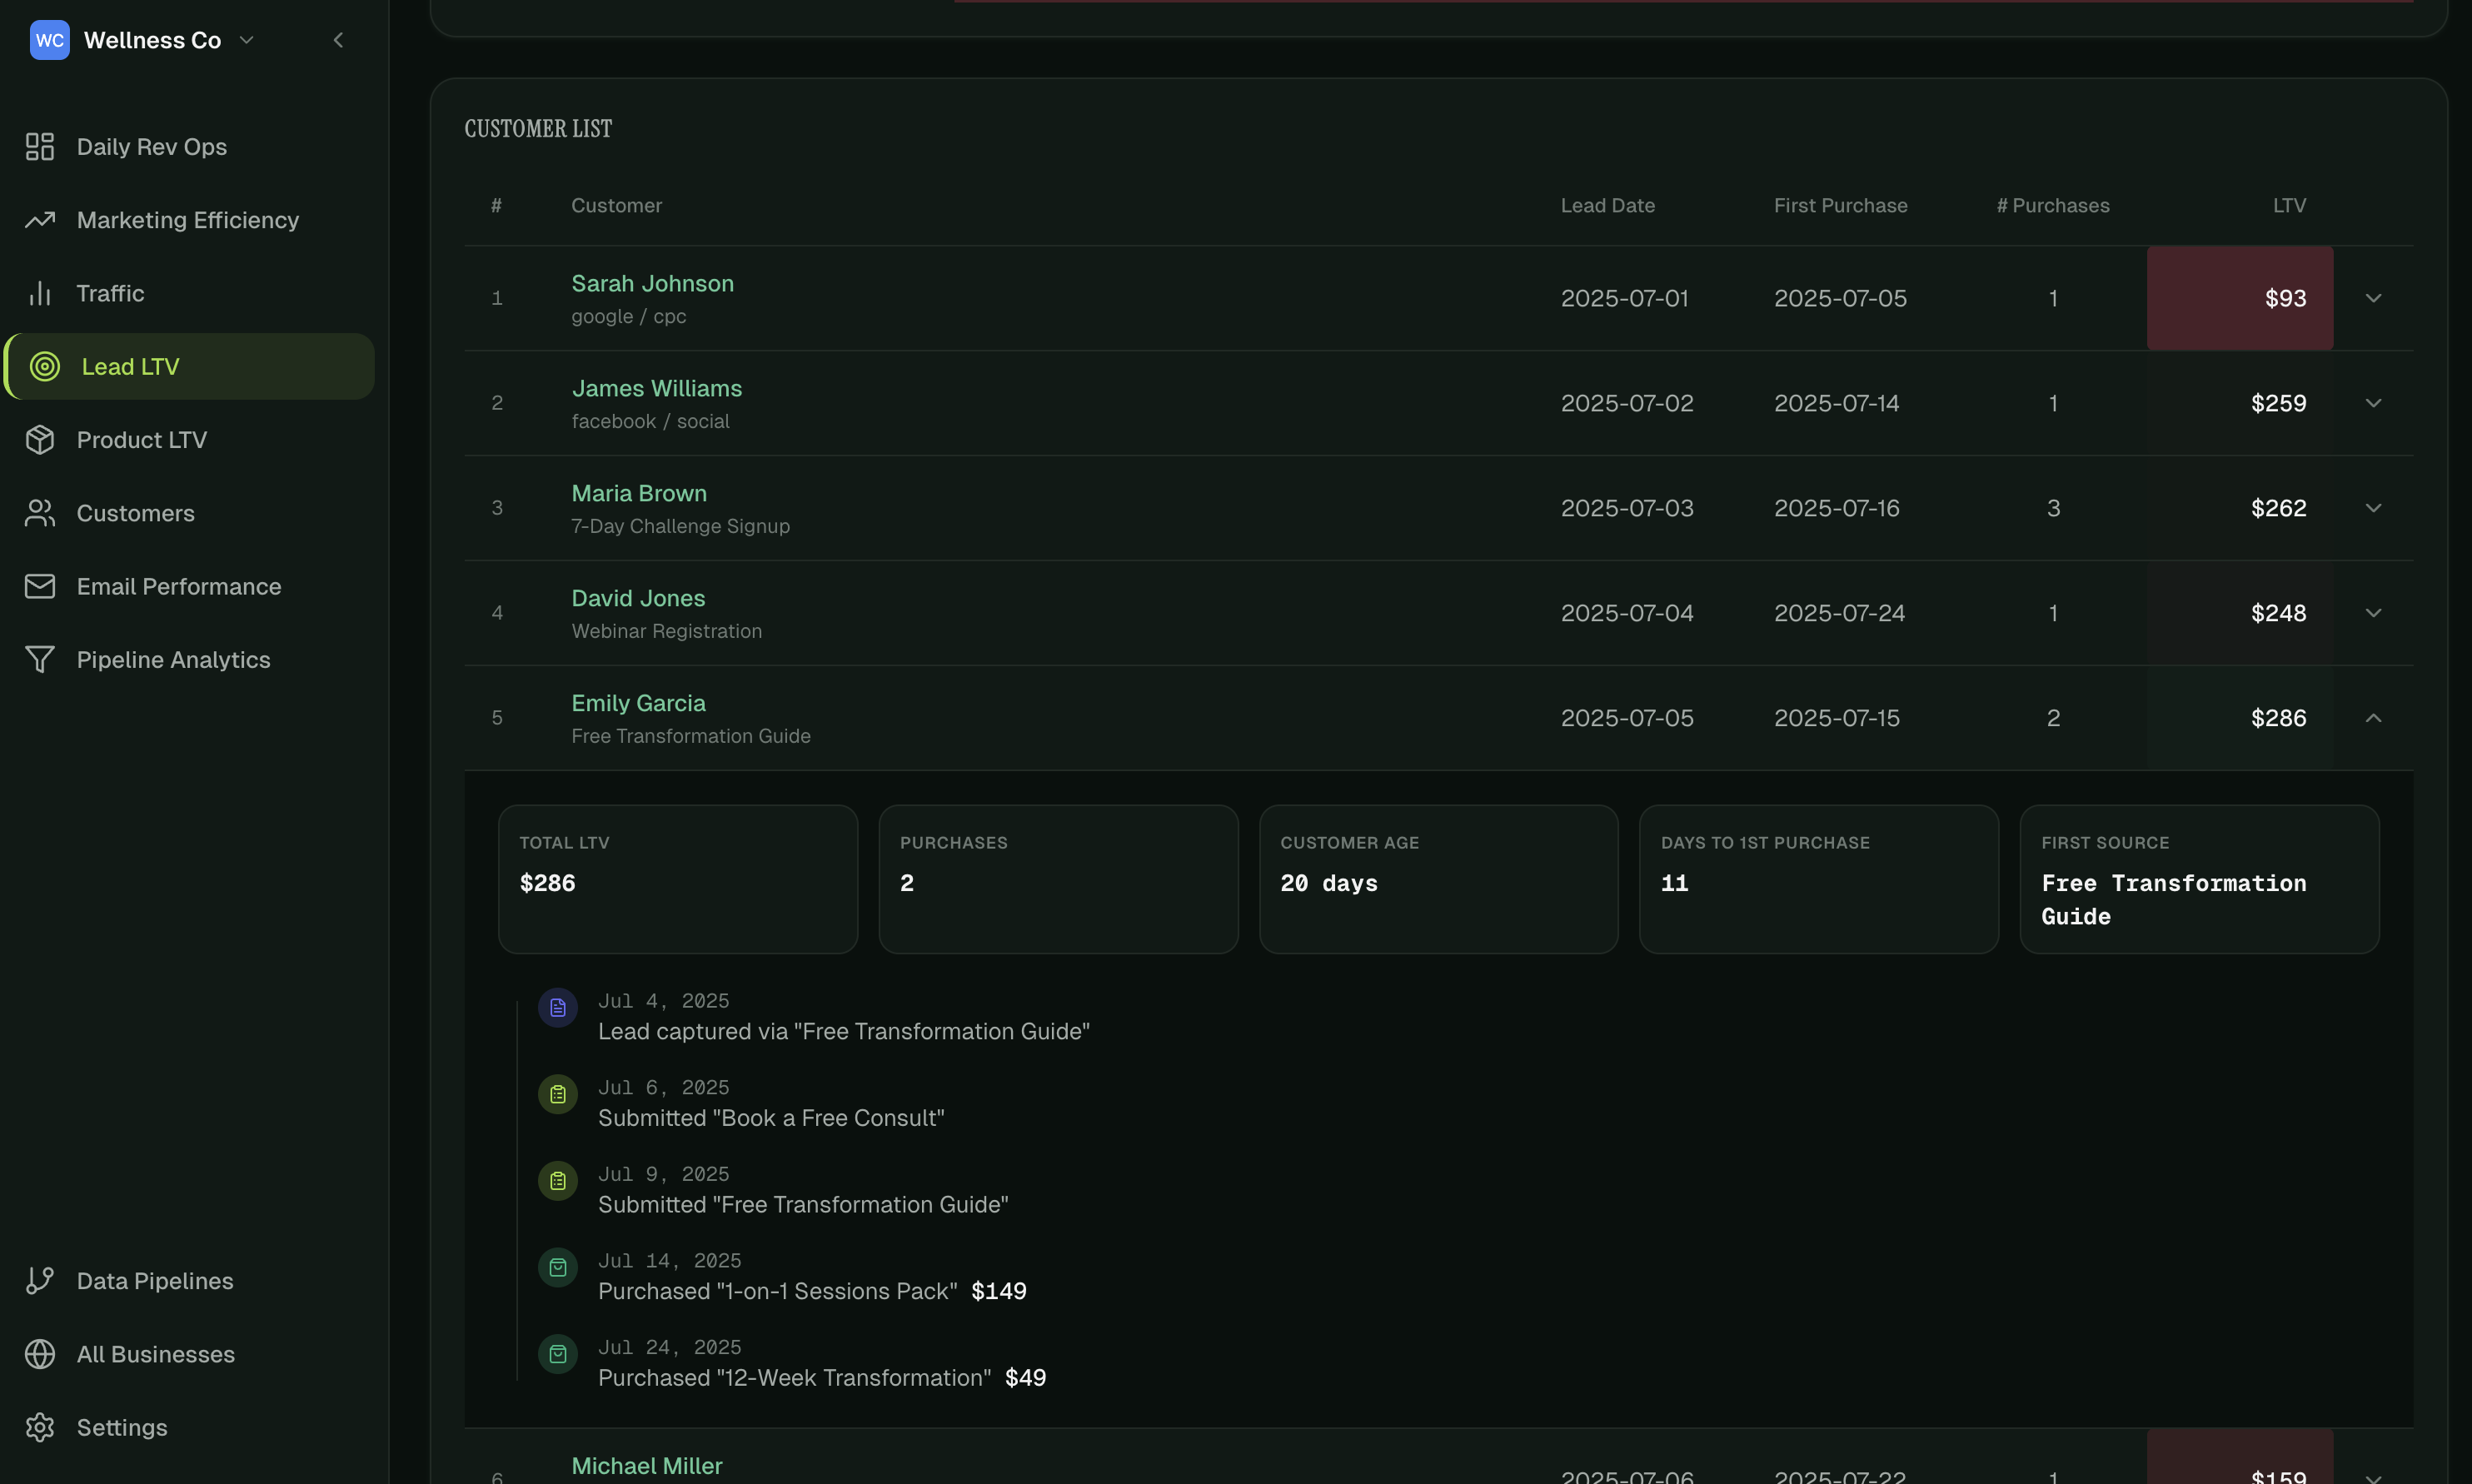
Task: Open Daily Rev Ops page
Action: click(x=189, y=147)
